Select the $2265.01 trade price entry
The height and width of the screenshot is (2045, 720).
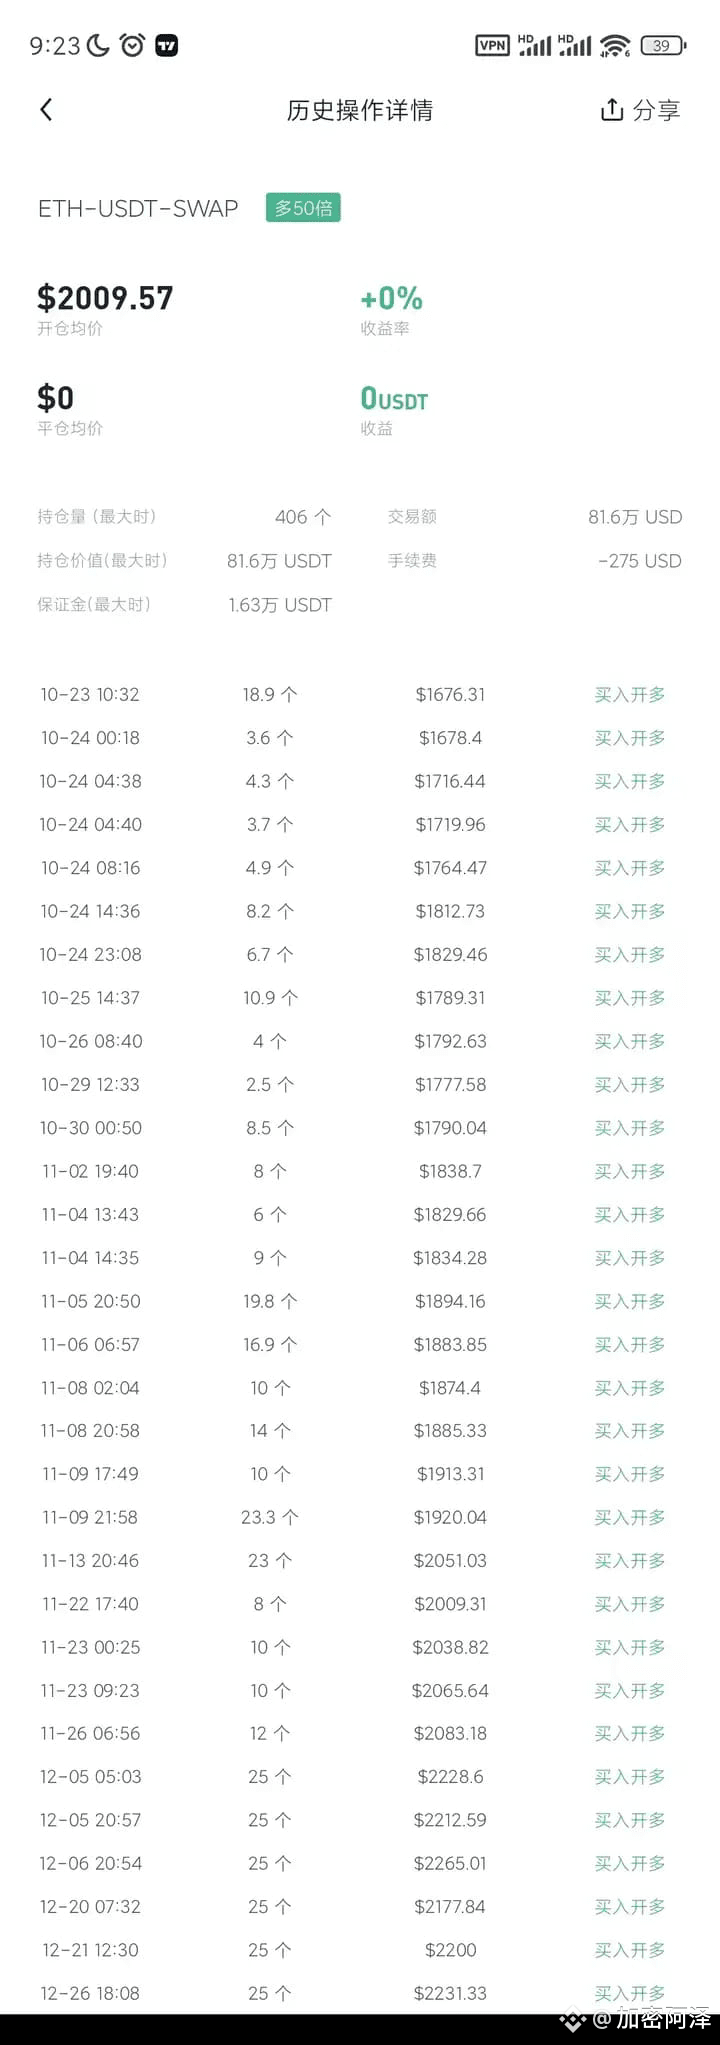click(x=450, y=1863)
